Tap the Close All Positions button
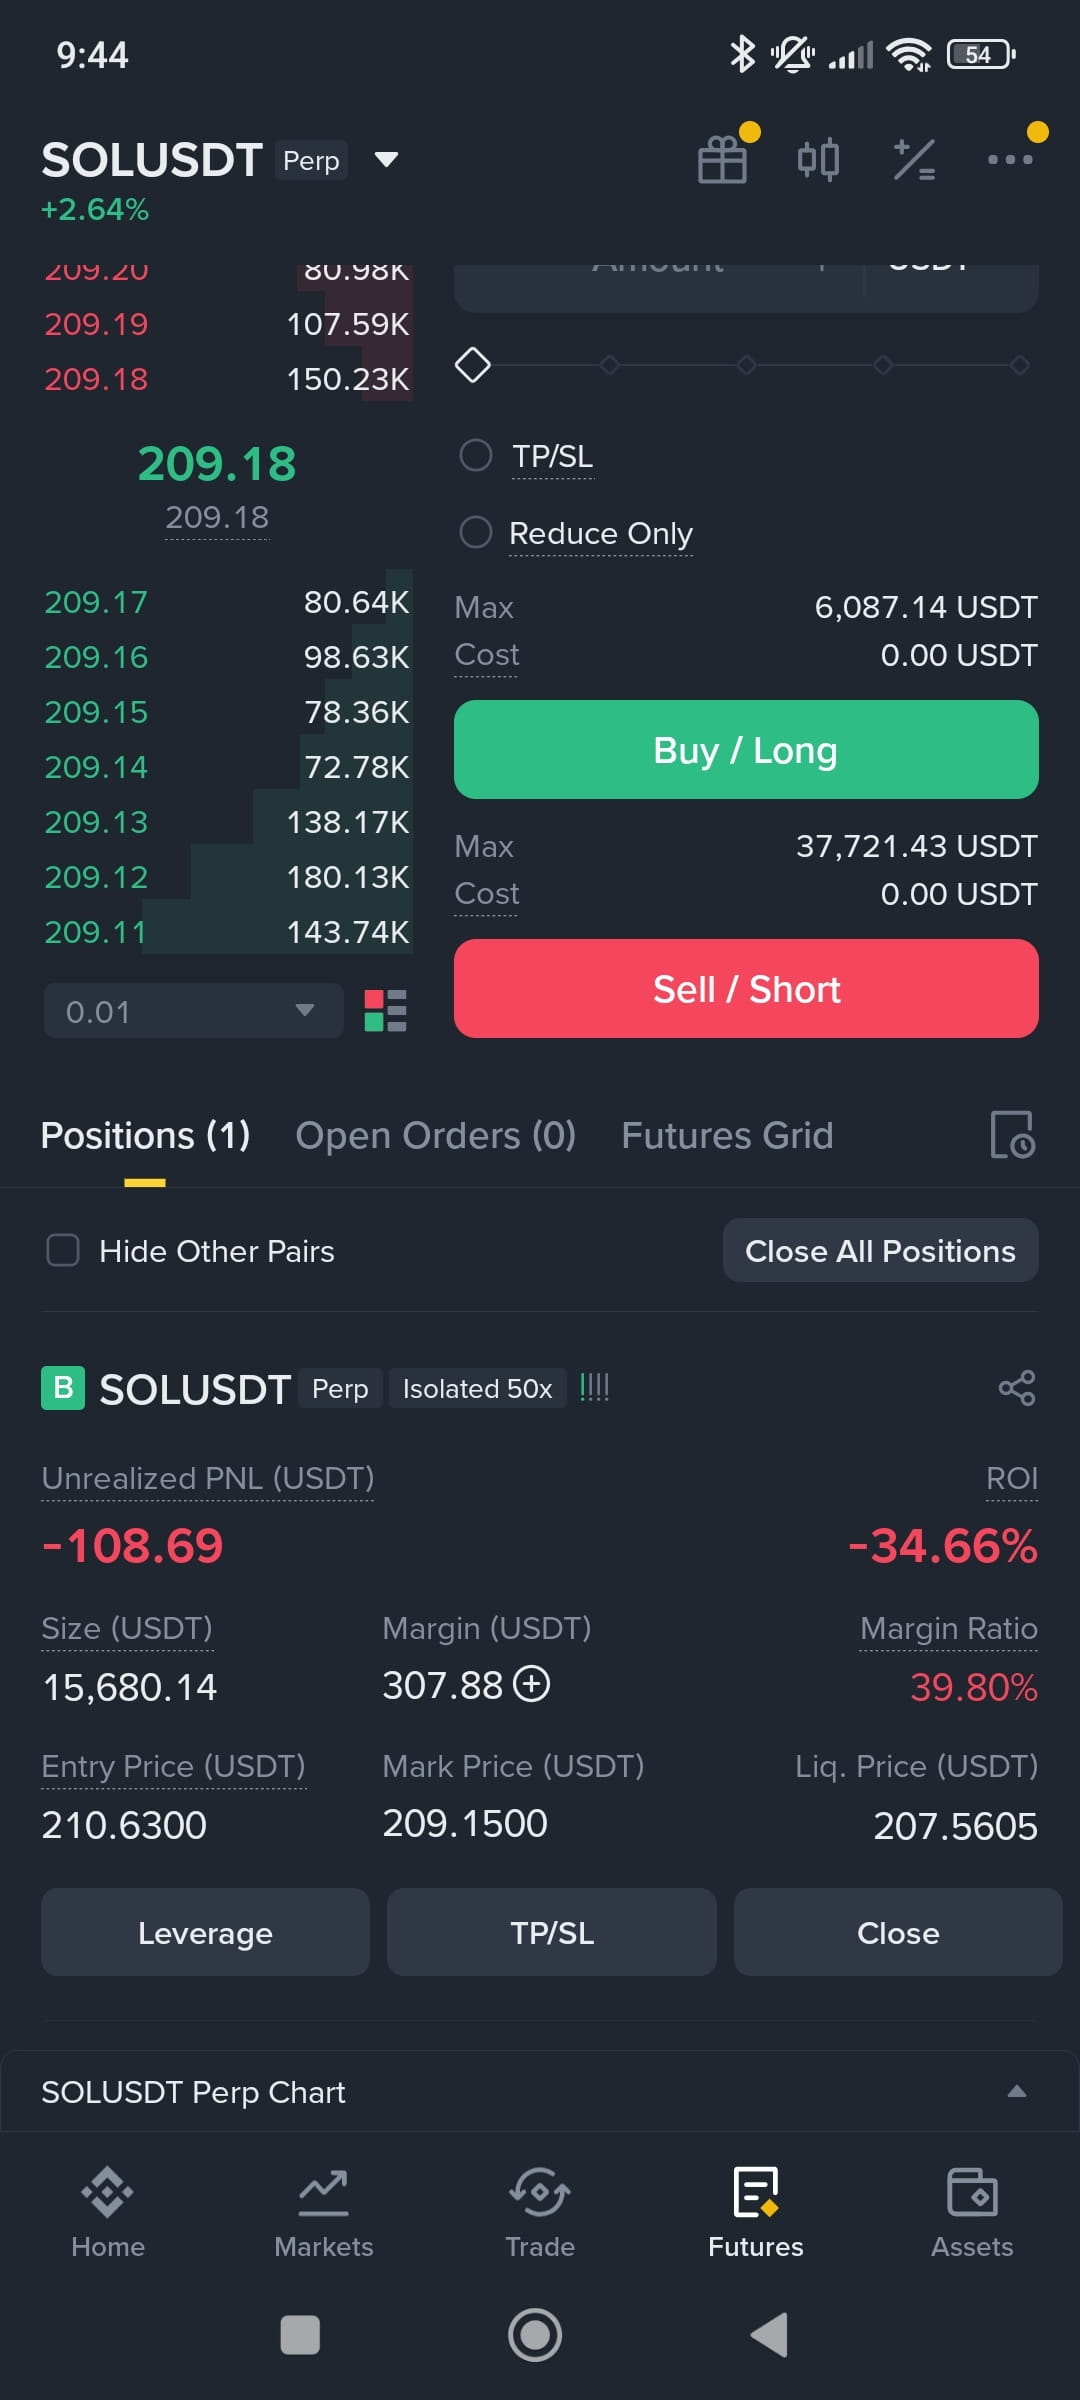 (x=881, y=1251)
